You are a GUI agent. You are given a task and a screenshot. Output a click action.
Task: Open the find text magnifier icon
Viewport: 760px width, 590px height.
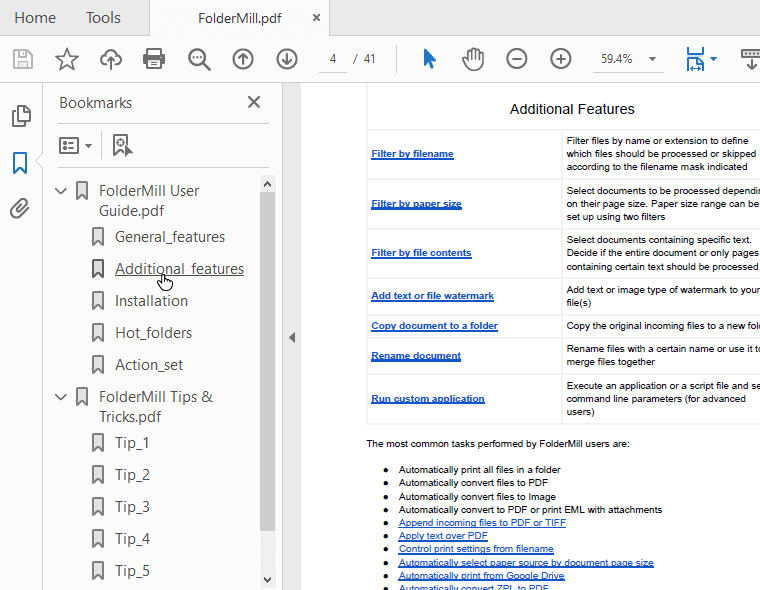pos(199,60)
